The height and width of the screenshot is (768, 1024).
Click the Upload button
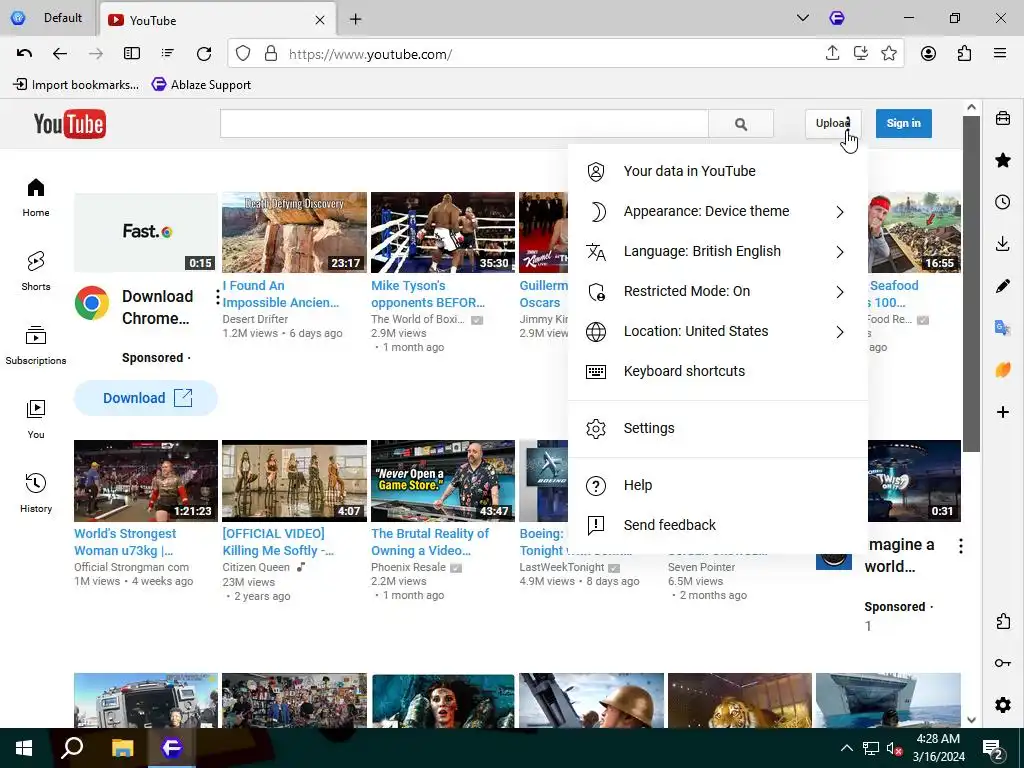point(833,123)
